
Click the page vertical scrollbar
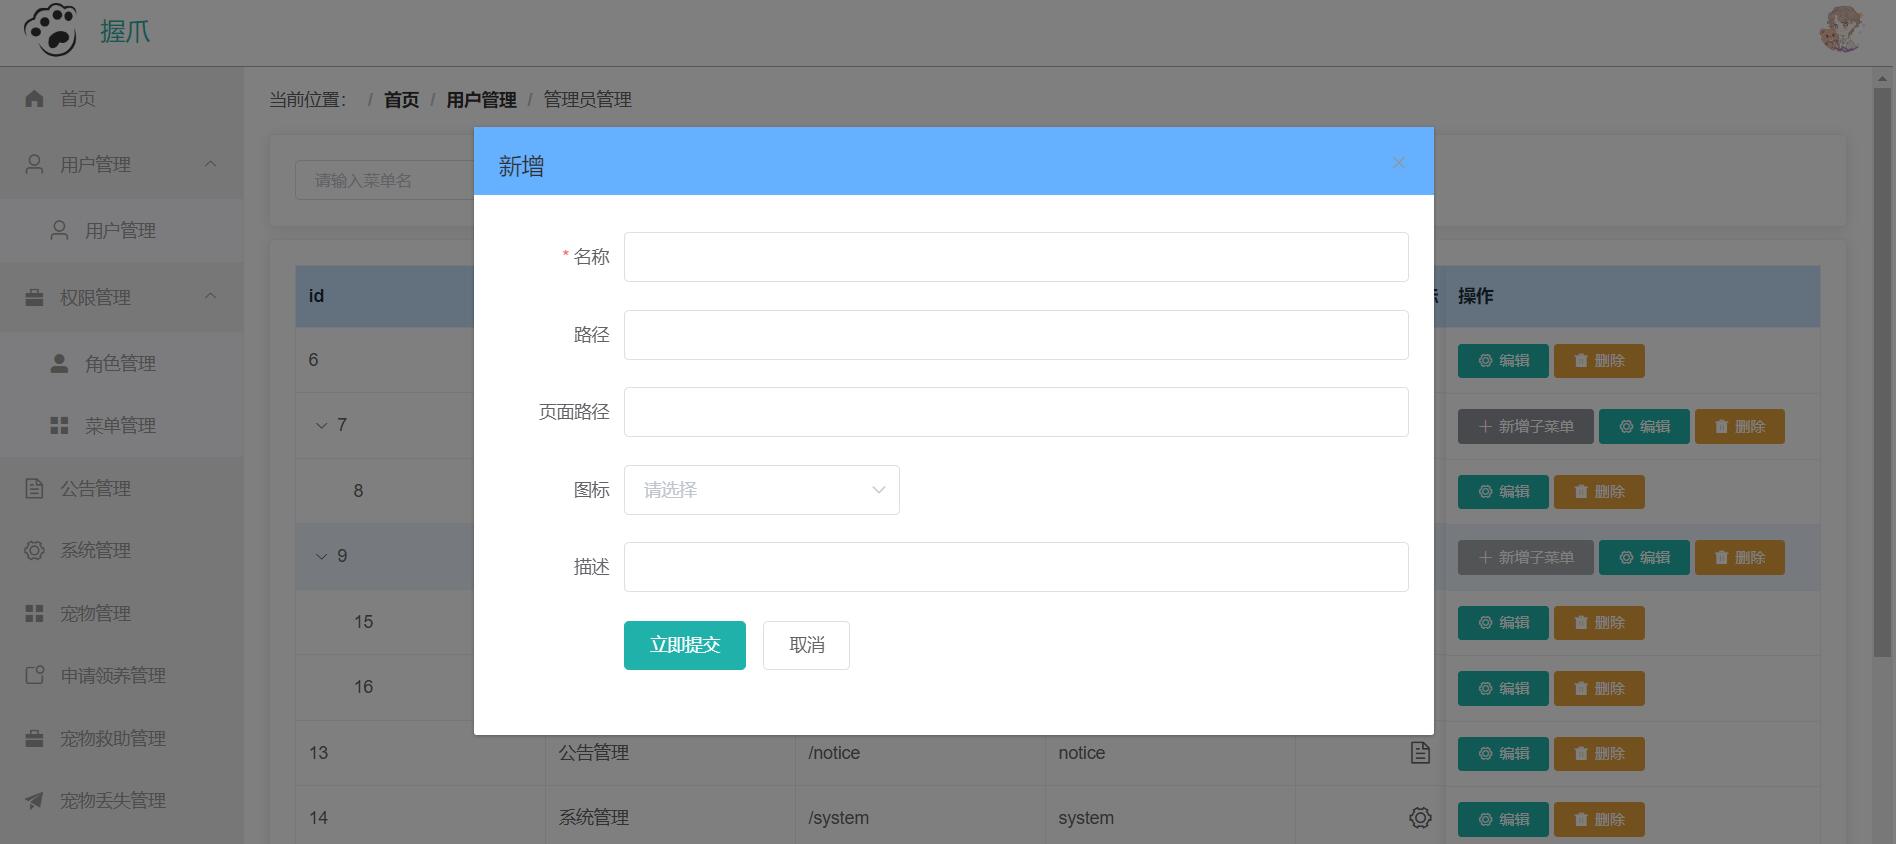click(1882, 373)
